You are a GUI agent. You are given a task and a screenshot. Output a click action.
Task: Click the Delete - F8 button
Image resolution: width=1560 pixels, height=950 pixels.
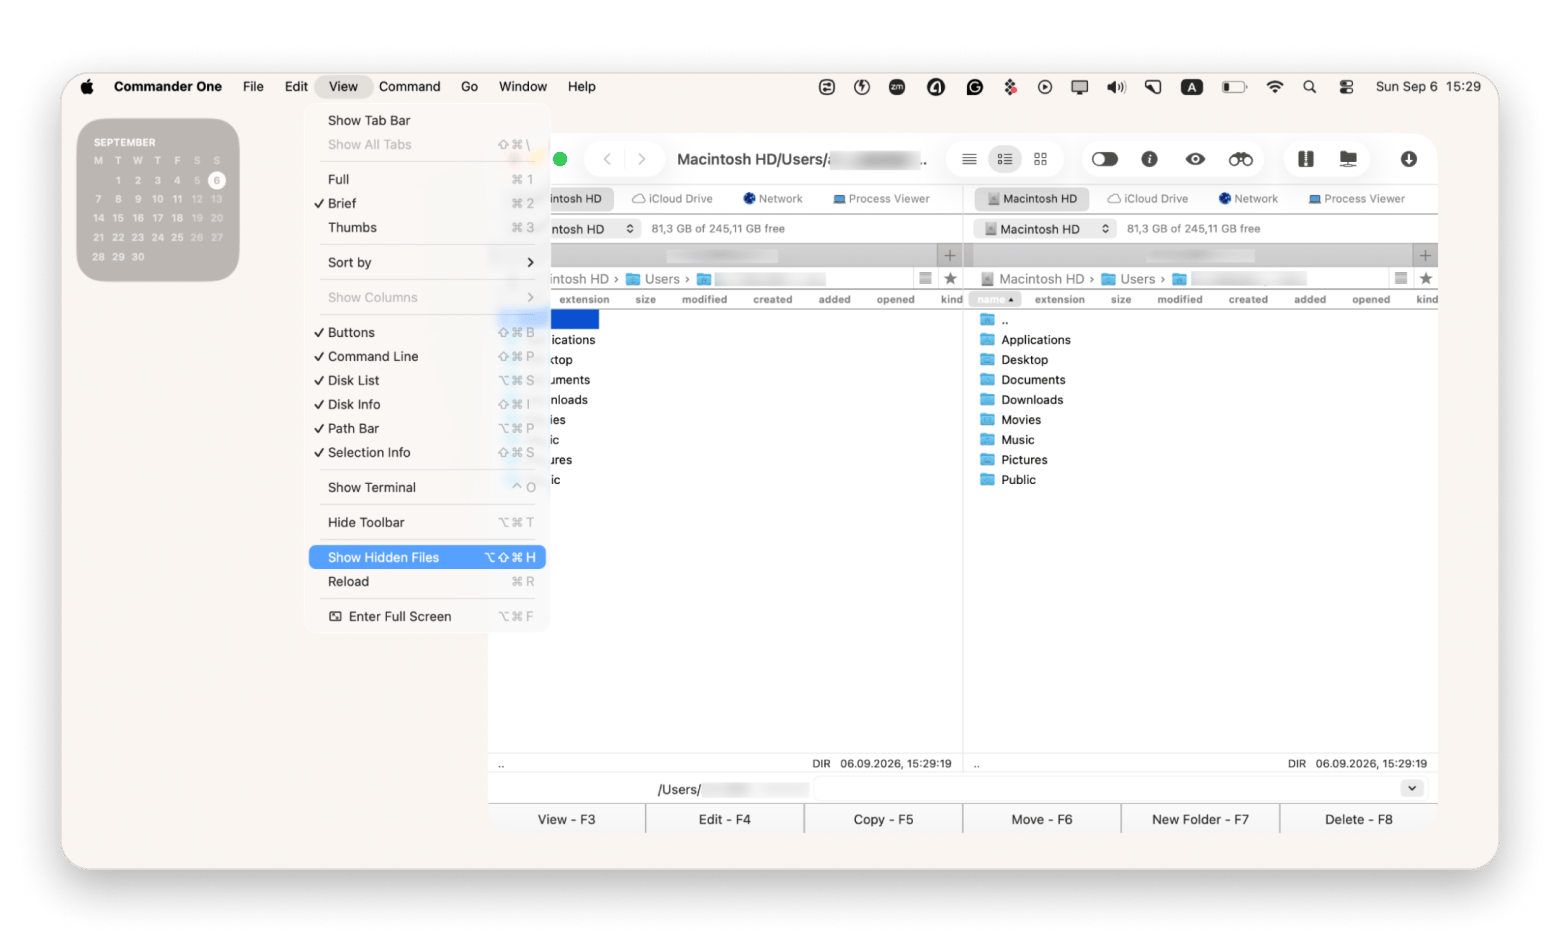1358,819
